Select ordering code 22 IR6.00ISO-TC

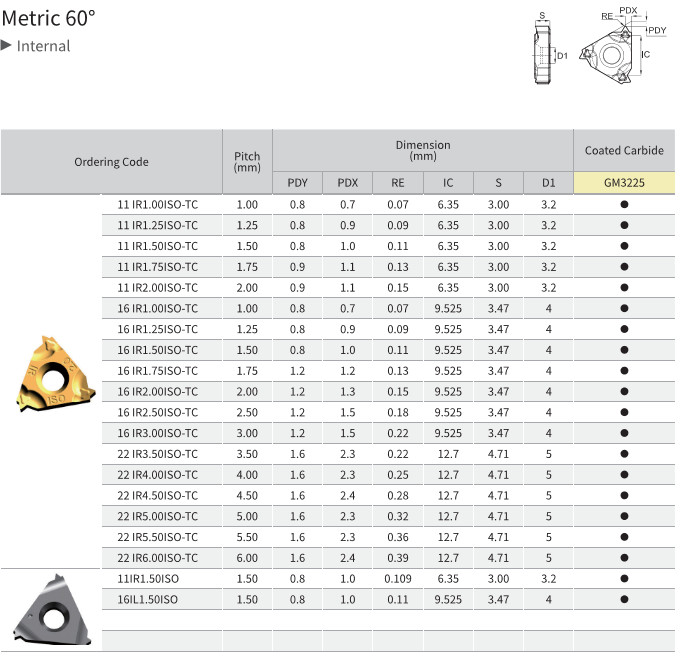(158, 558)
